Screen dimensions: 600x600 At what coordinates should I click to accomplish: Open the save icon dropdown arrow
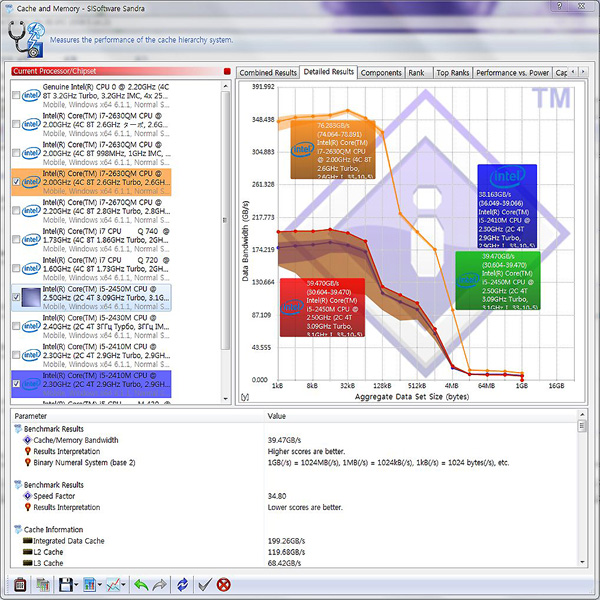tap(76, 585)
